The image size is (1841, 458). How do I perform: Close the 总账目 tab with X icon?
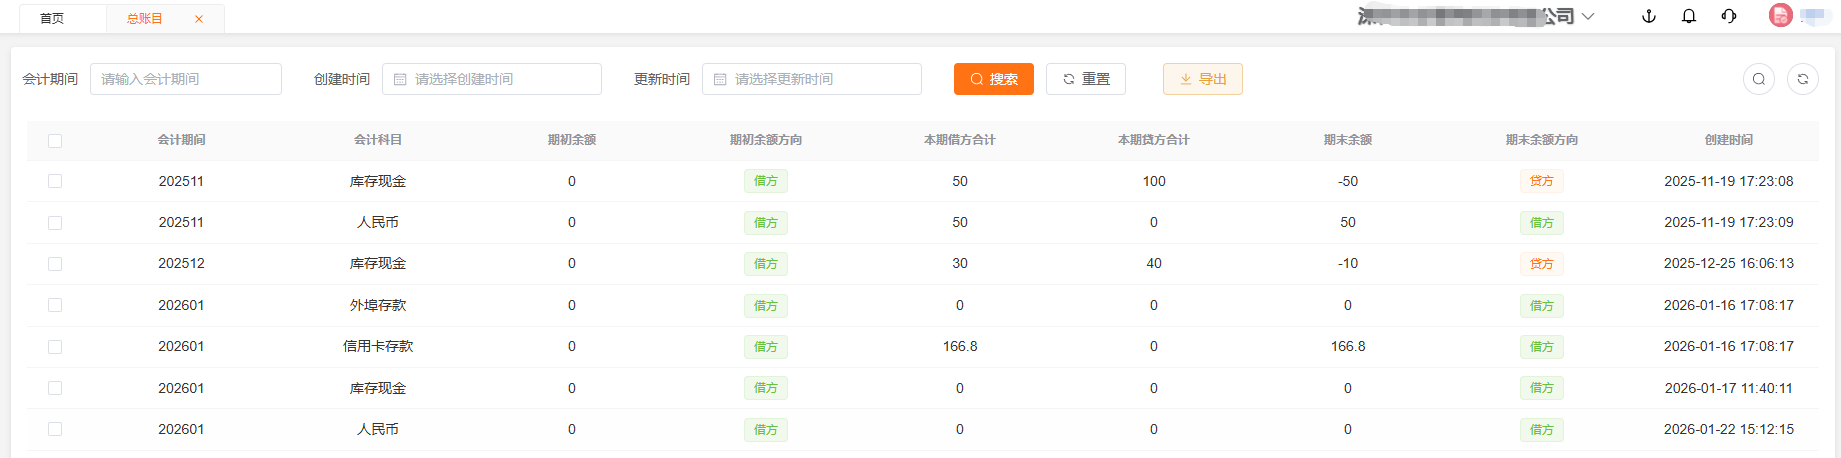(x=199, y=19)
